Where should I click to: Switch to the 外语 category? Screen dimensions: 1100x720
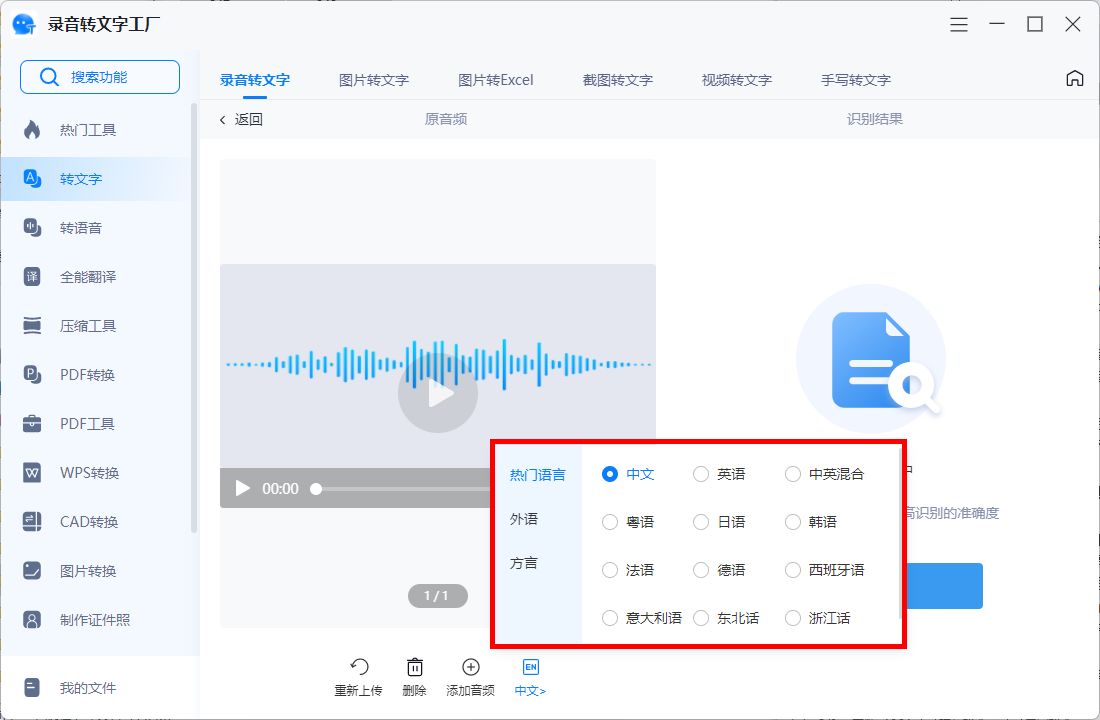pos(524,519)
